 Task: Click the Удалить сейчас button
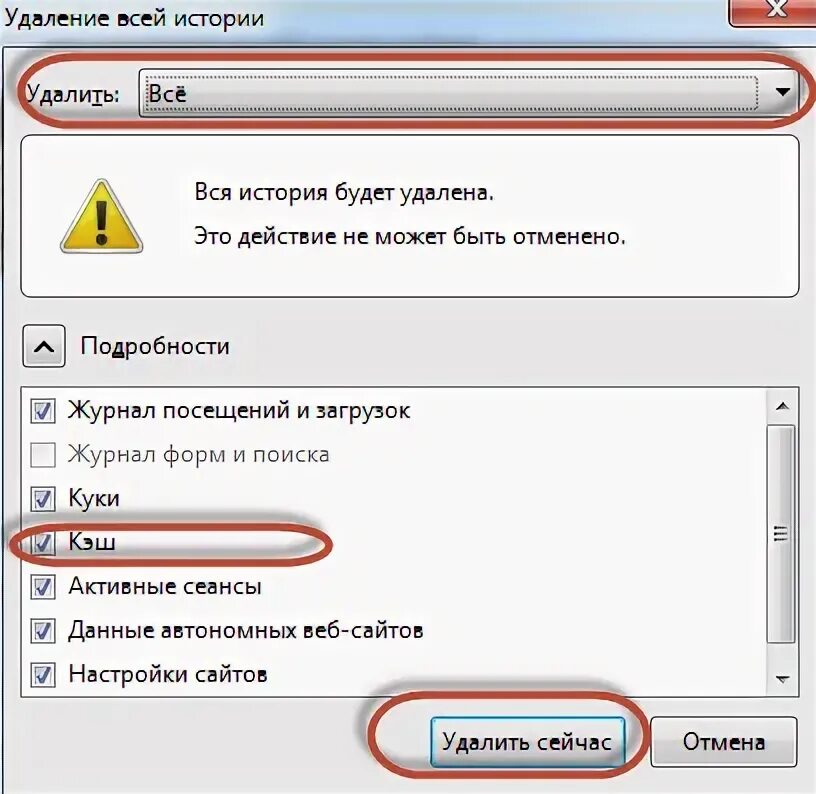point(528,742)
